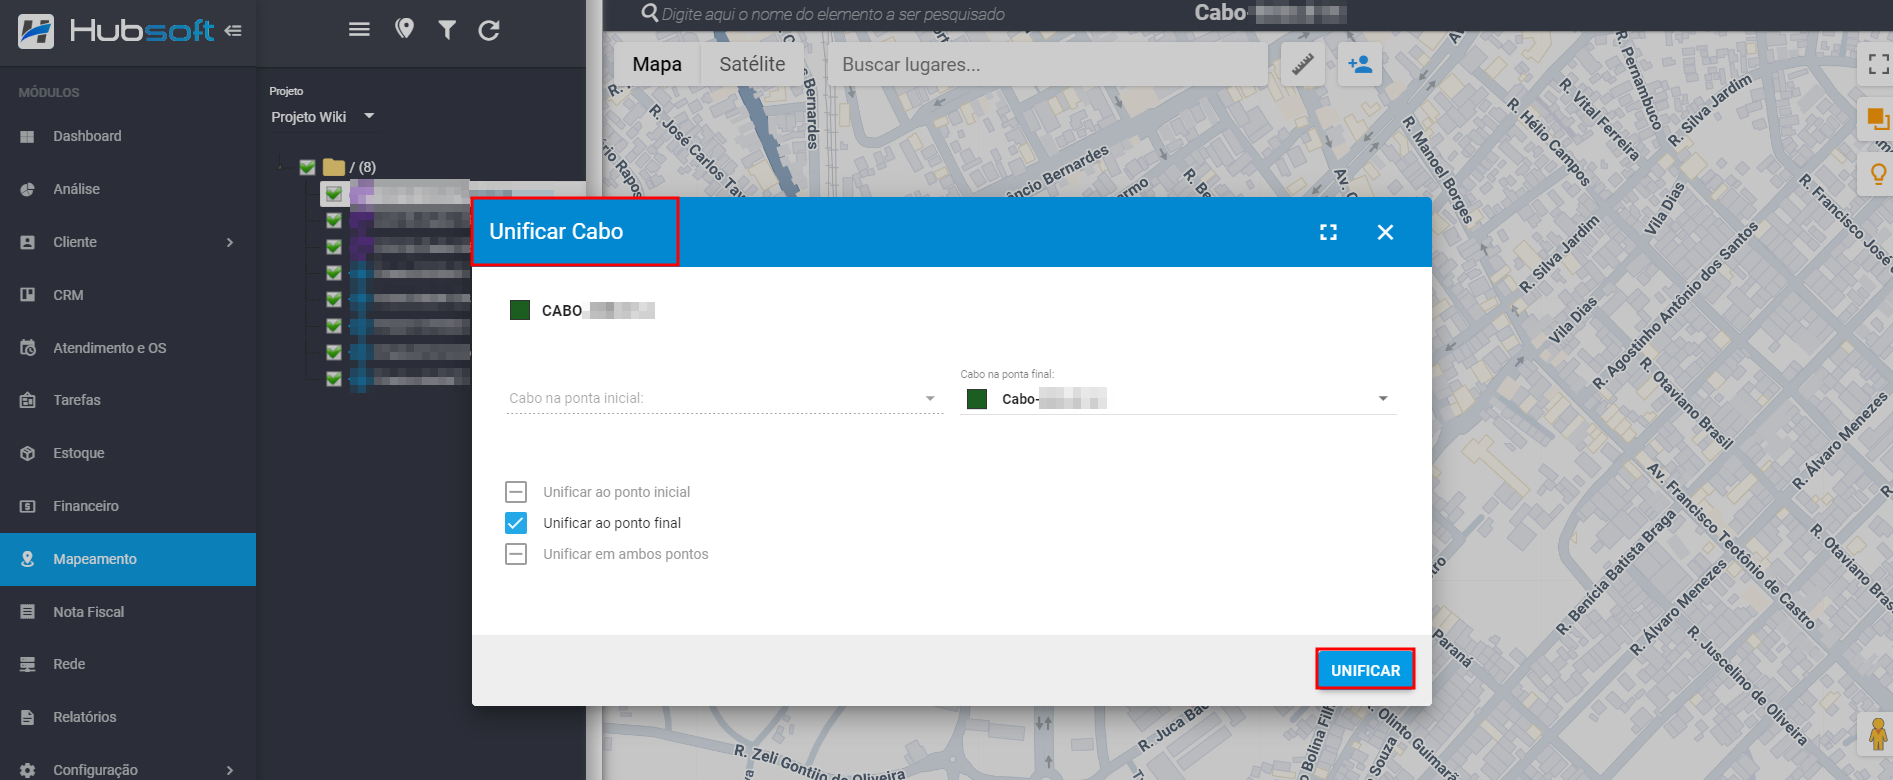Uncheck Unificar ao ponto final
Image resolution: width=1893 pixels, height=780 pixels.
click(x=516, y=523)
